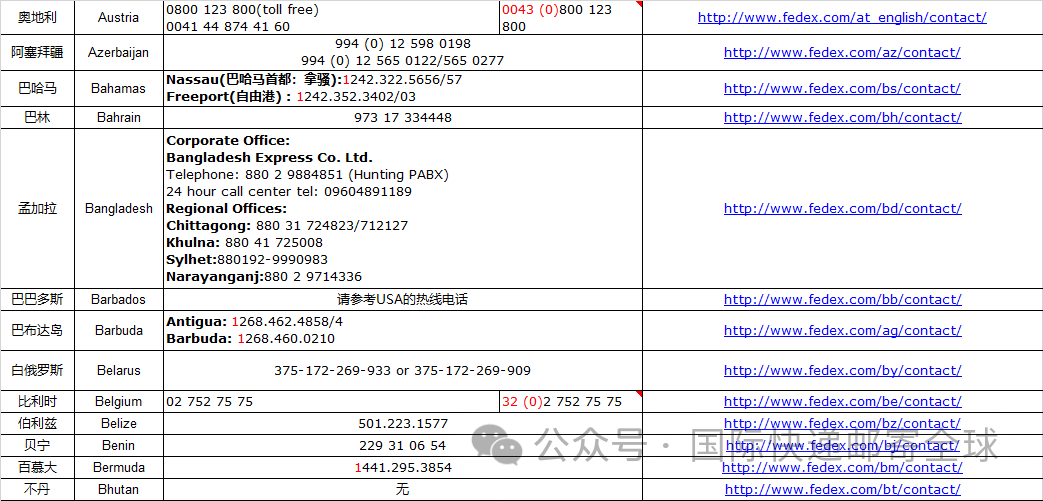Select the Bahrain country name cell
This screenshot has height=501, width=1043.
pos(118,118)
